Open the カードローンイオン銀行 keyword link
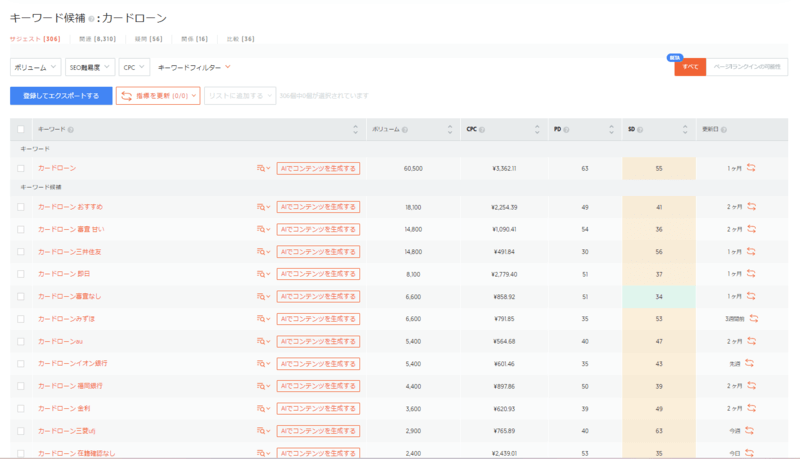Viewport: 800px width, 459px height. (72, 363)
